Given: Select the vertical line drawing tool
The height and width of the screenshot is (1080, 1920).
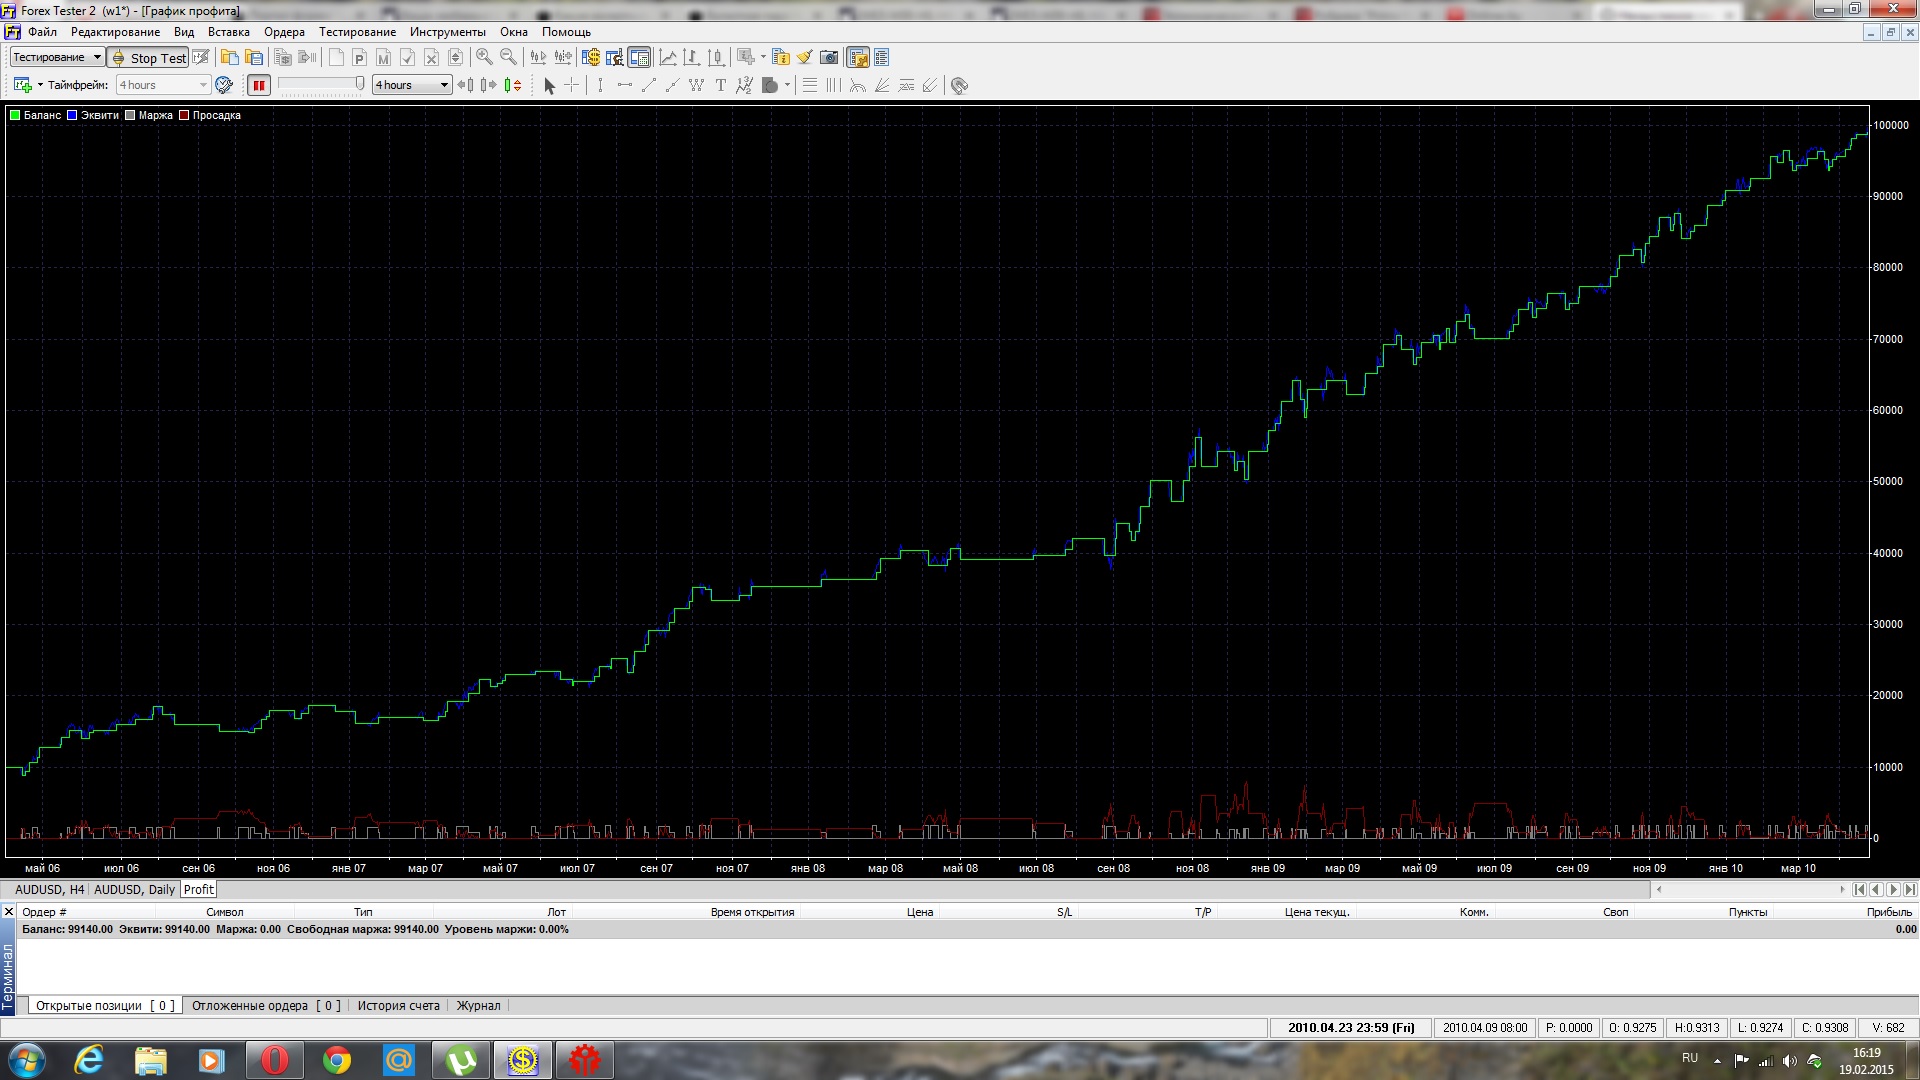Looking at the screenshot, I should [600, 85].
